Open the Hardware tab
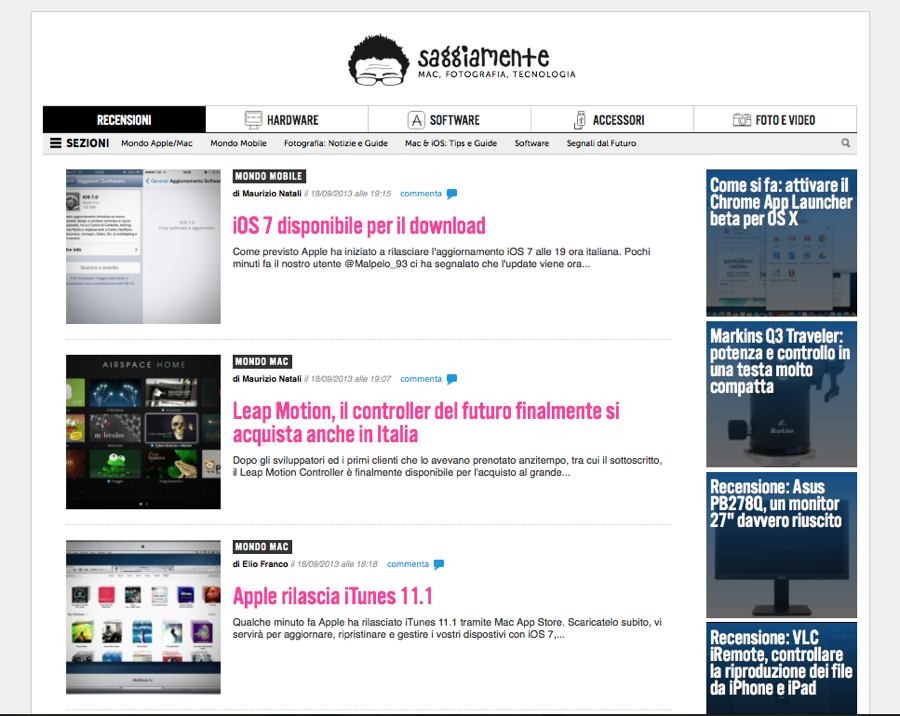Image resolution: width=900 pixels, height=716 pixels. tap(287, 119)
